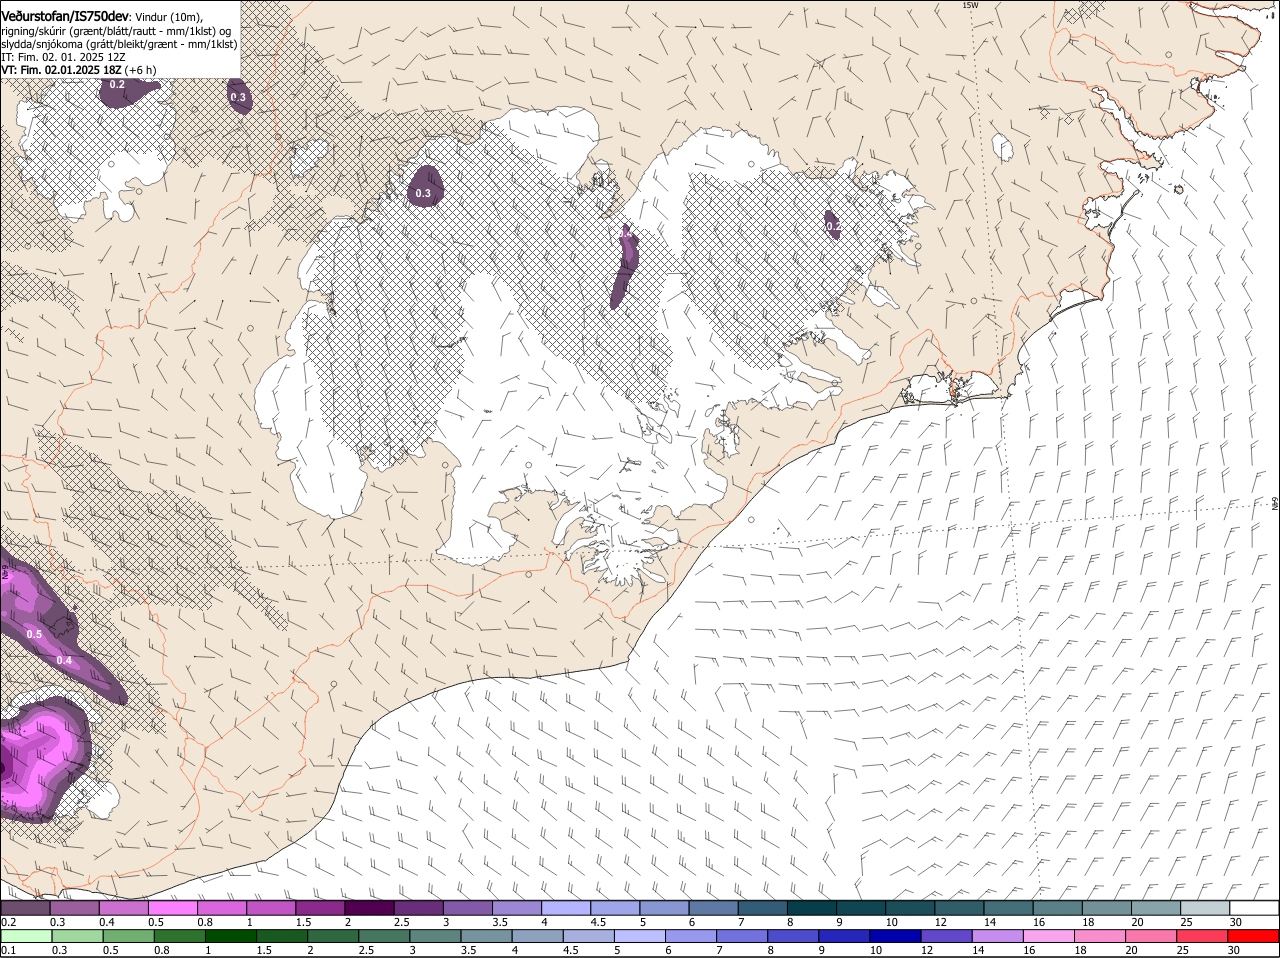This screenshot has width=1280, height=958.
Task: Pick the dark teal 9–10 swatch, top row
Action: pyautogui.click(x=861, y=908)
